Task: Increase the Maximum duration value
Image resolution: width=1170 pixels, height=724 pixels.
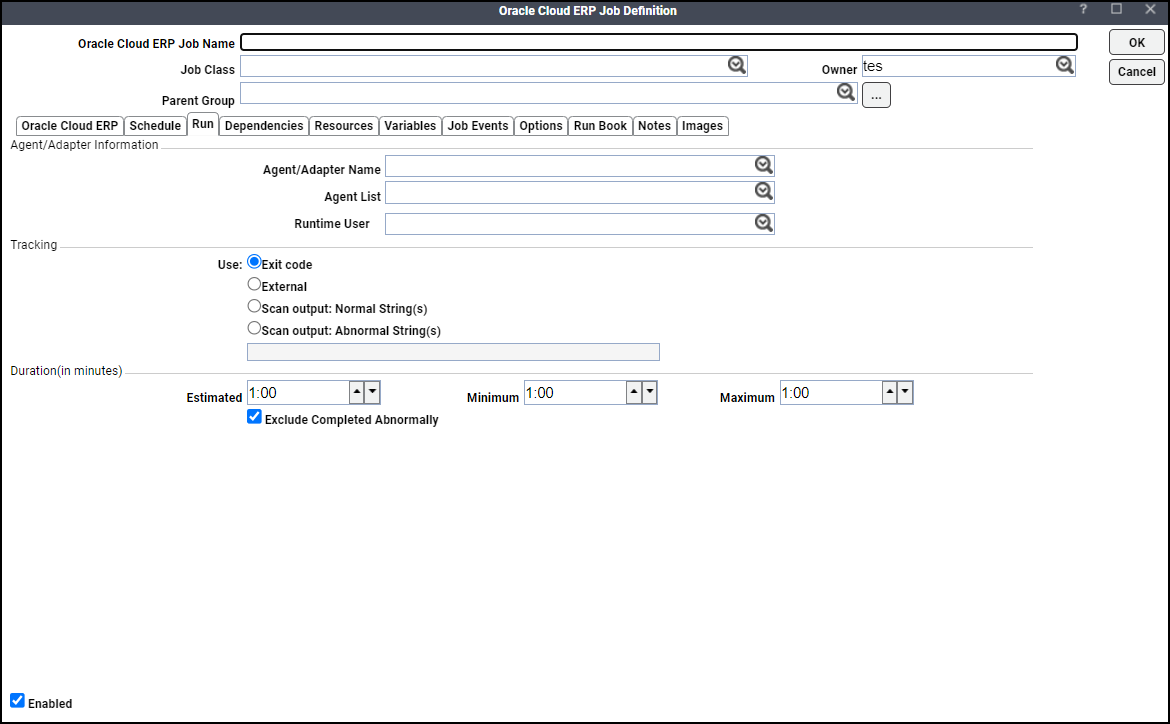Action: pos(889,392)
